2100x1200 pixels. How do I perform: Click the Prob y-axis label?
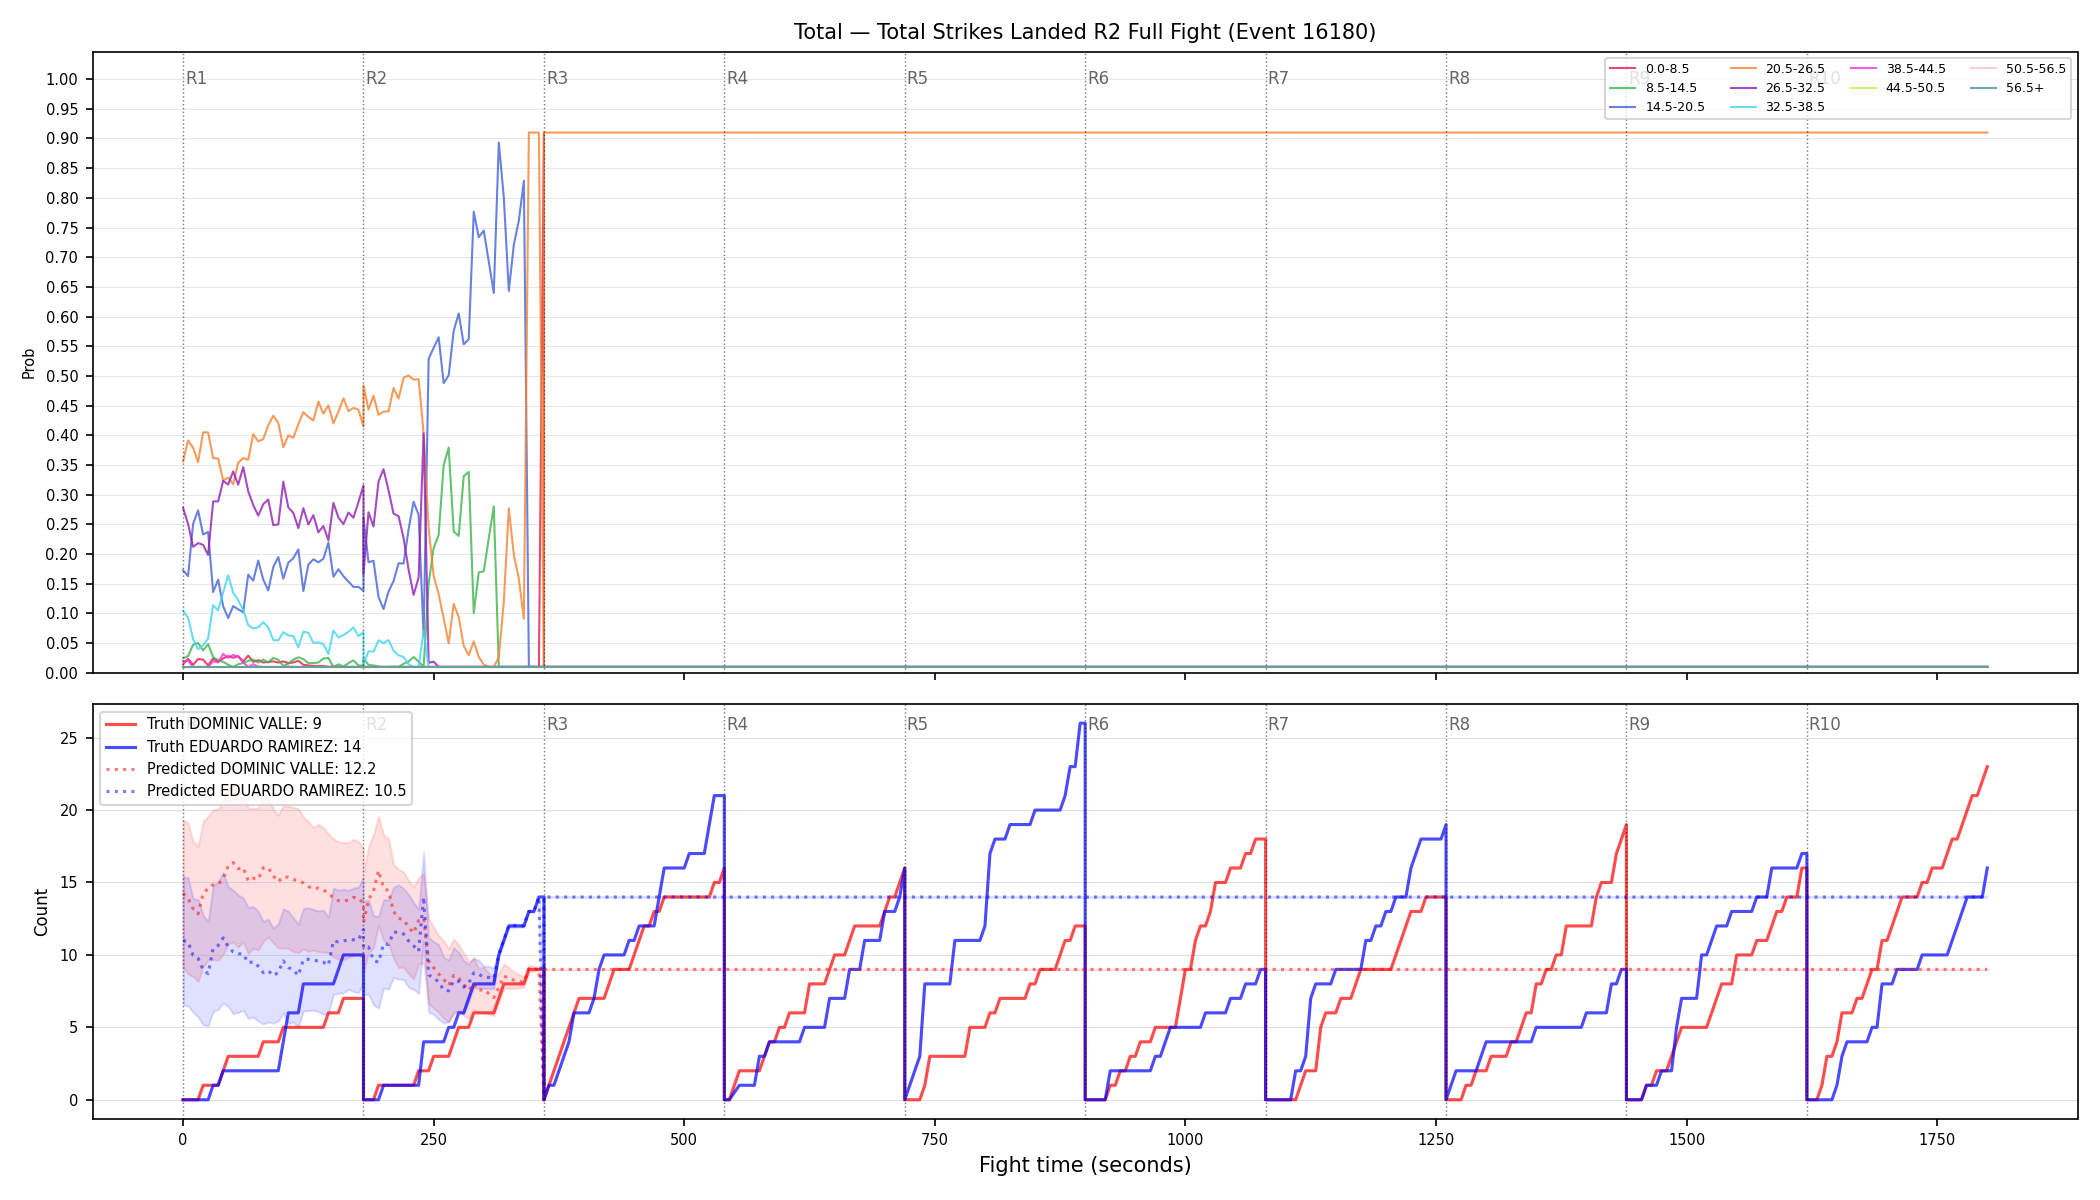(x=29, y=363)
